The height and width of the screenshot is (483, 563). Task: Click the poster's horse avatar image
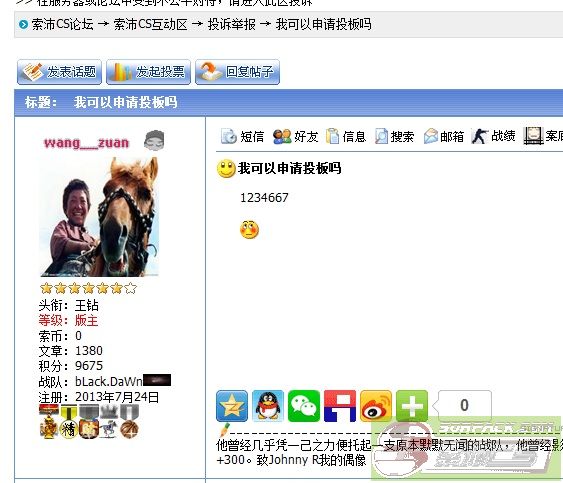99,217
